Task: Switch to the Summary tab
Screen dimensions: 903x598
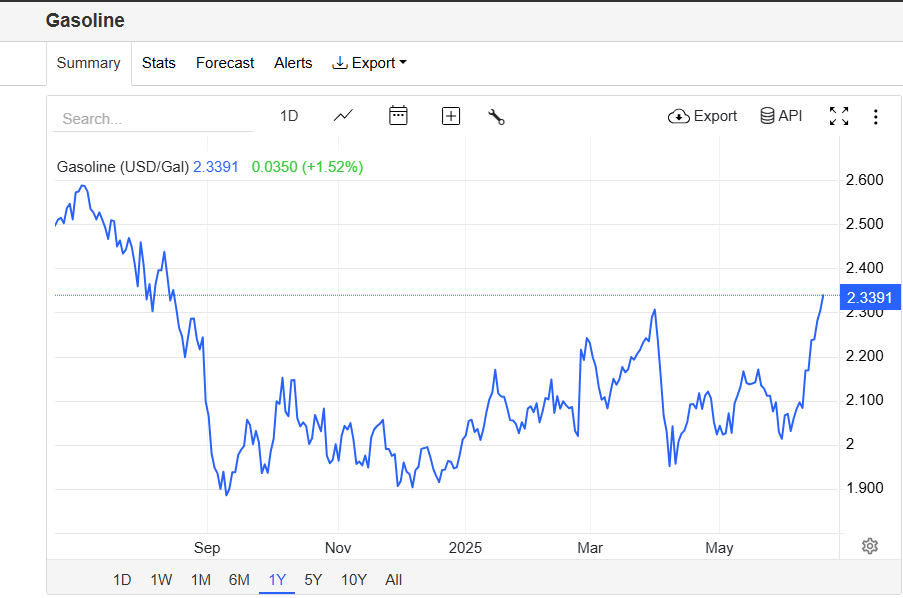Action: pos(89,63)
